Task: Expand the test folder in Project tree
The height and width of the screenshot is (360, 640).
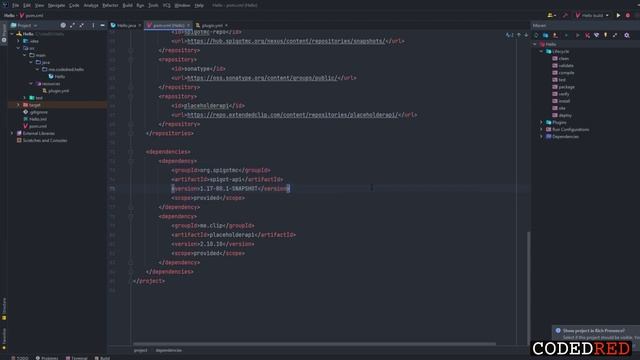Action: (24, 98)
